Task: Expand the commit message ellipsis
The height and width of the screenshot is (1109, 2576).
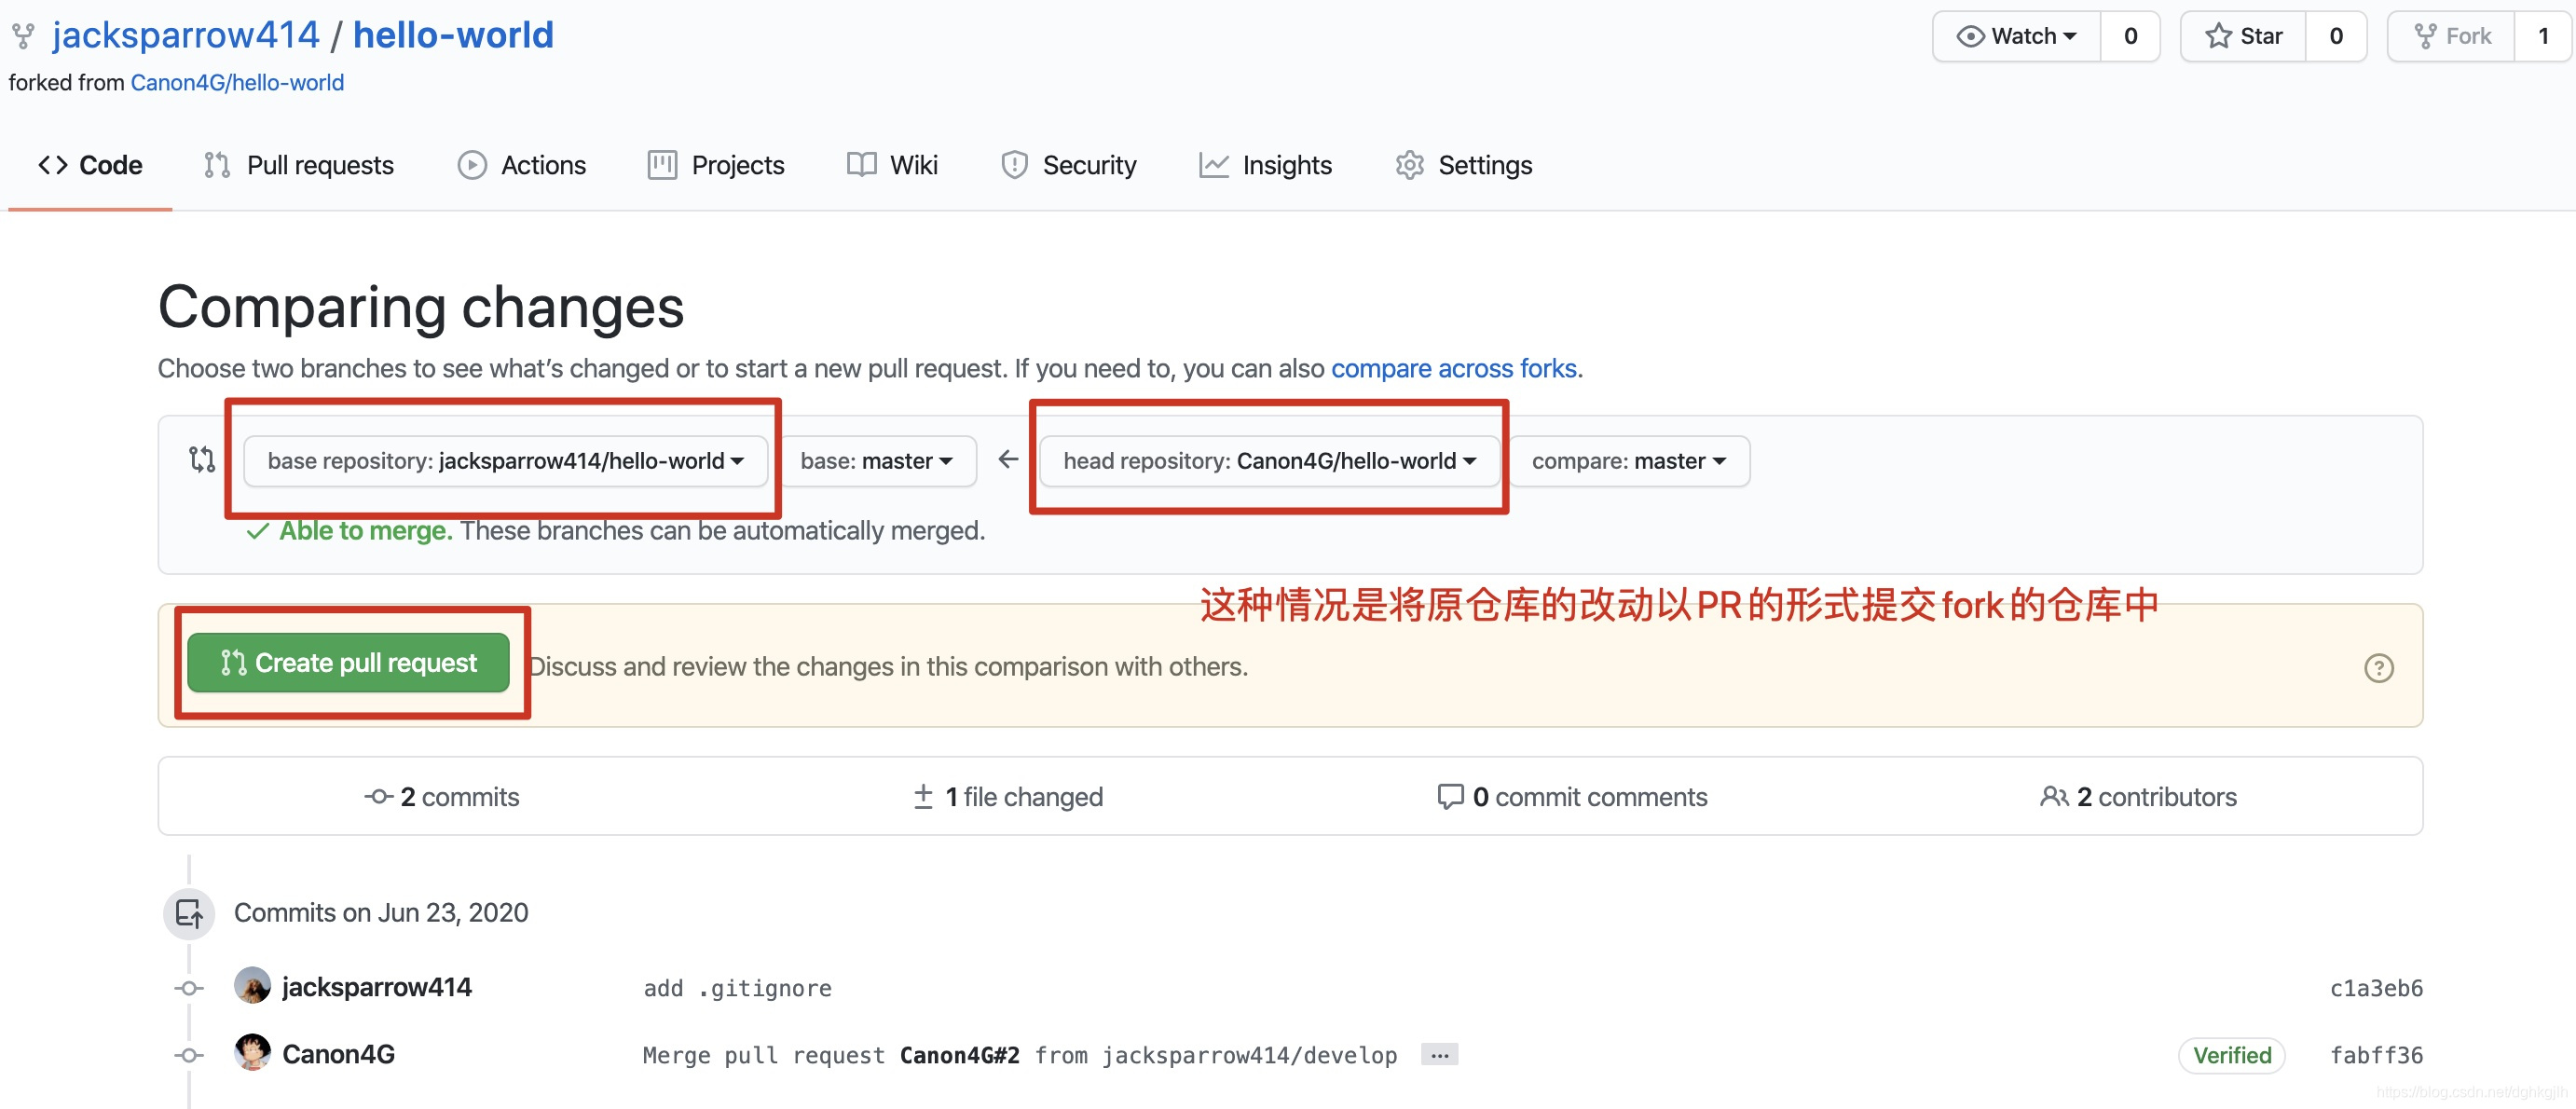Action: 1439,1055
